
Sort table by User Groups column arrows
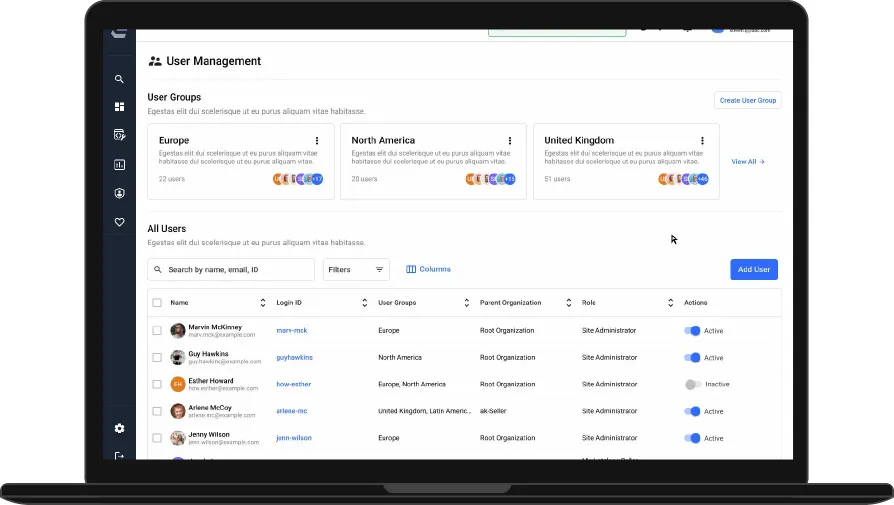point(466,303)
